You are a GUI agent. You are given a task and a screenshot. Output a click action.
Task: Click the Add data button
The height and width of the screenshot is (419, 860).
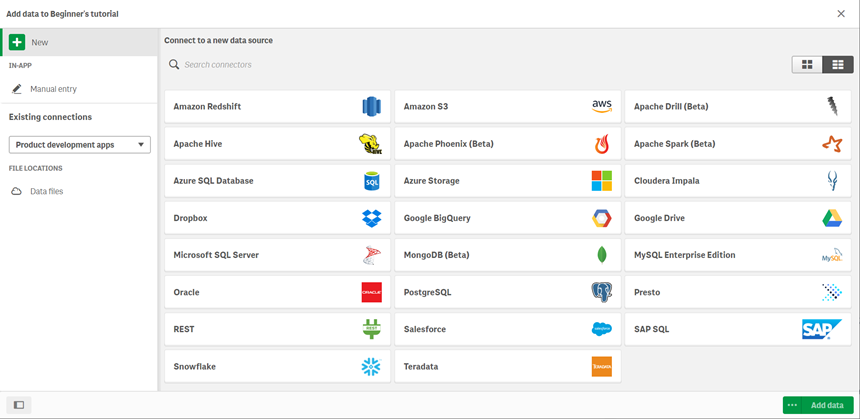[827, 405]
